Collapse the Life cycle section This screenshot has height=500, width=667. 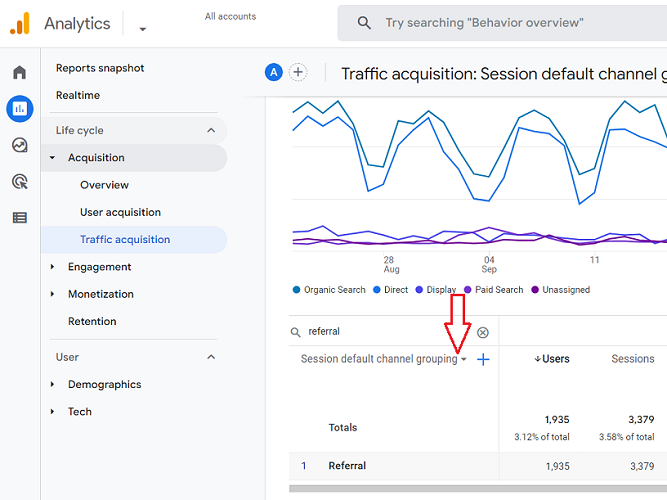tap(211, 130)
